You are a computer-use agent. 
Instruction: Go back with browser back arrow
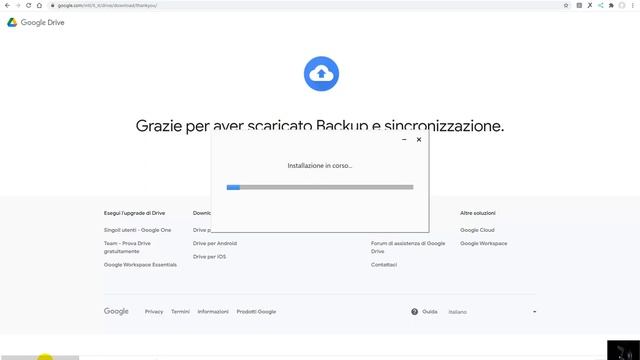click(7, 5)
